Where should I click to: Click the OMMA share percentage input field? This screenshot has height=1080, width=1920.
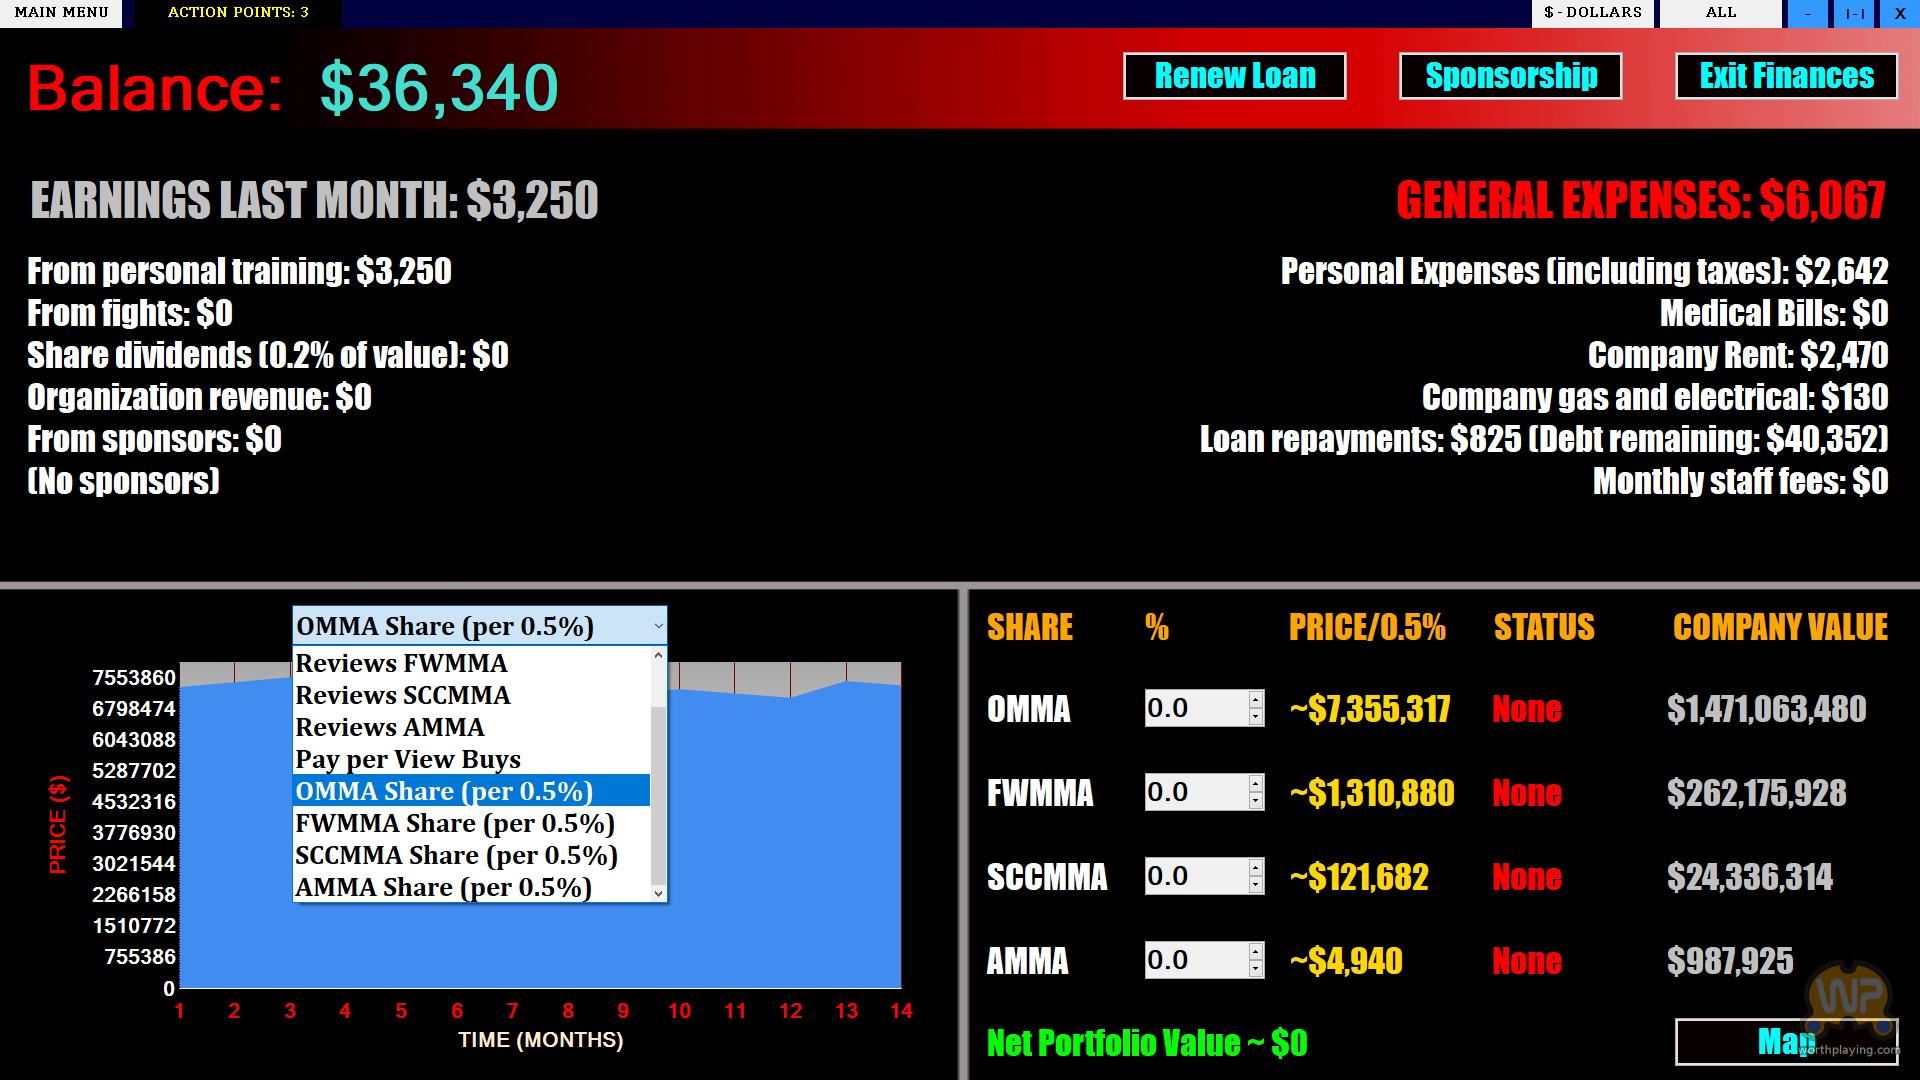pyautogui.click(x=1195, y=708)
